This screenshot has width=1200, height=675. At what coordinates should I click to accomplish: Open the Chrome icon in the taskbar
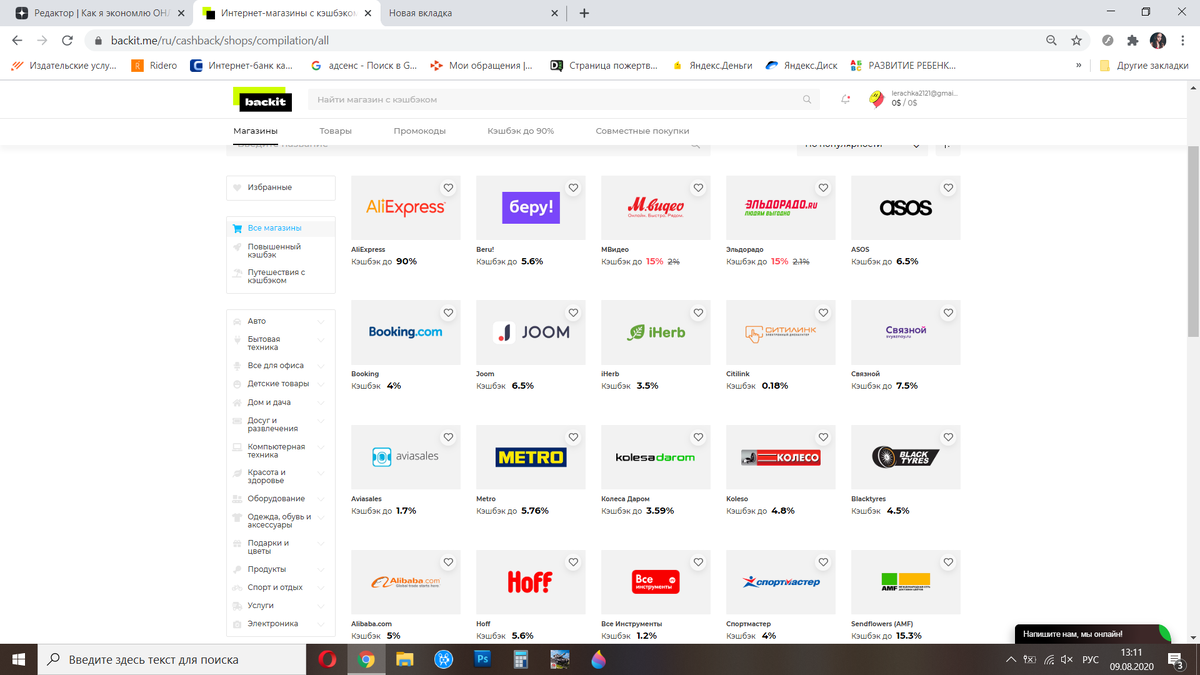point(366,659)
